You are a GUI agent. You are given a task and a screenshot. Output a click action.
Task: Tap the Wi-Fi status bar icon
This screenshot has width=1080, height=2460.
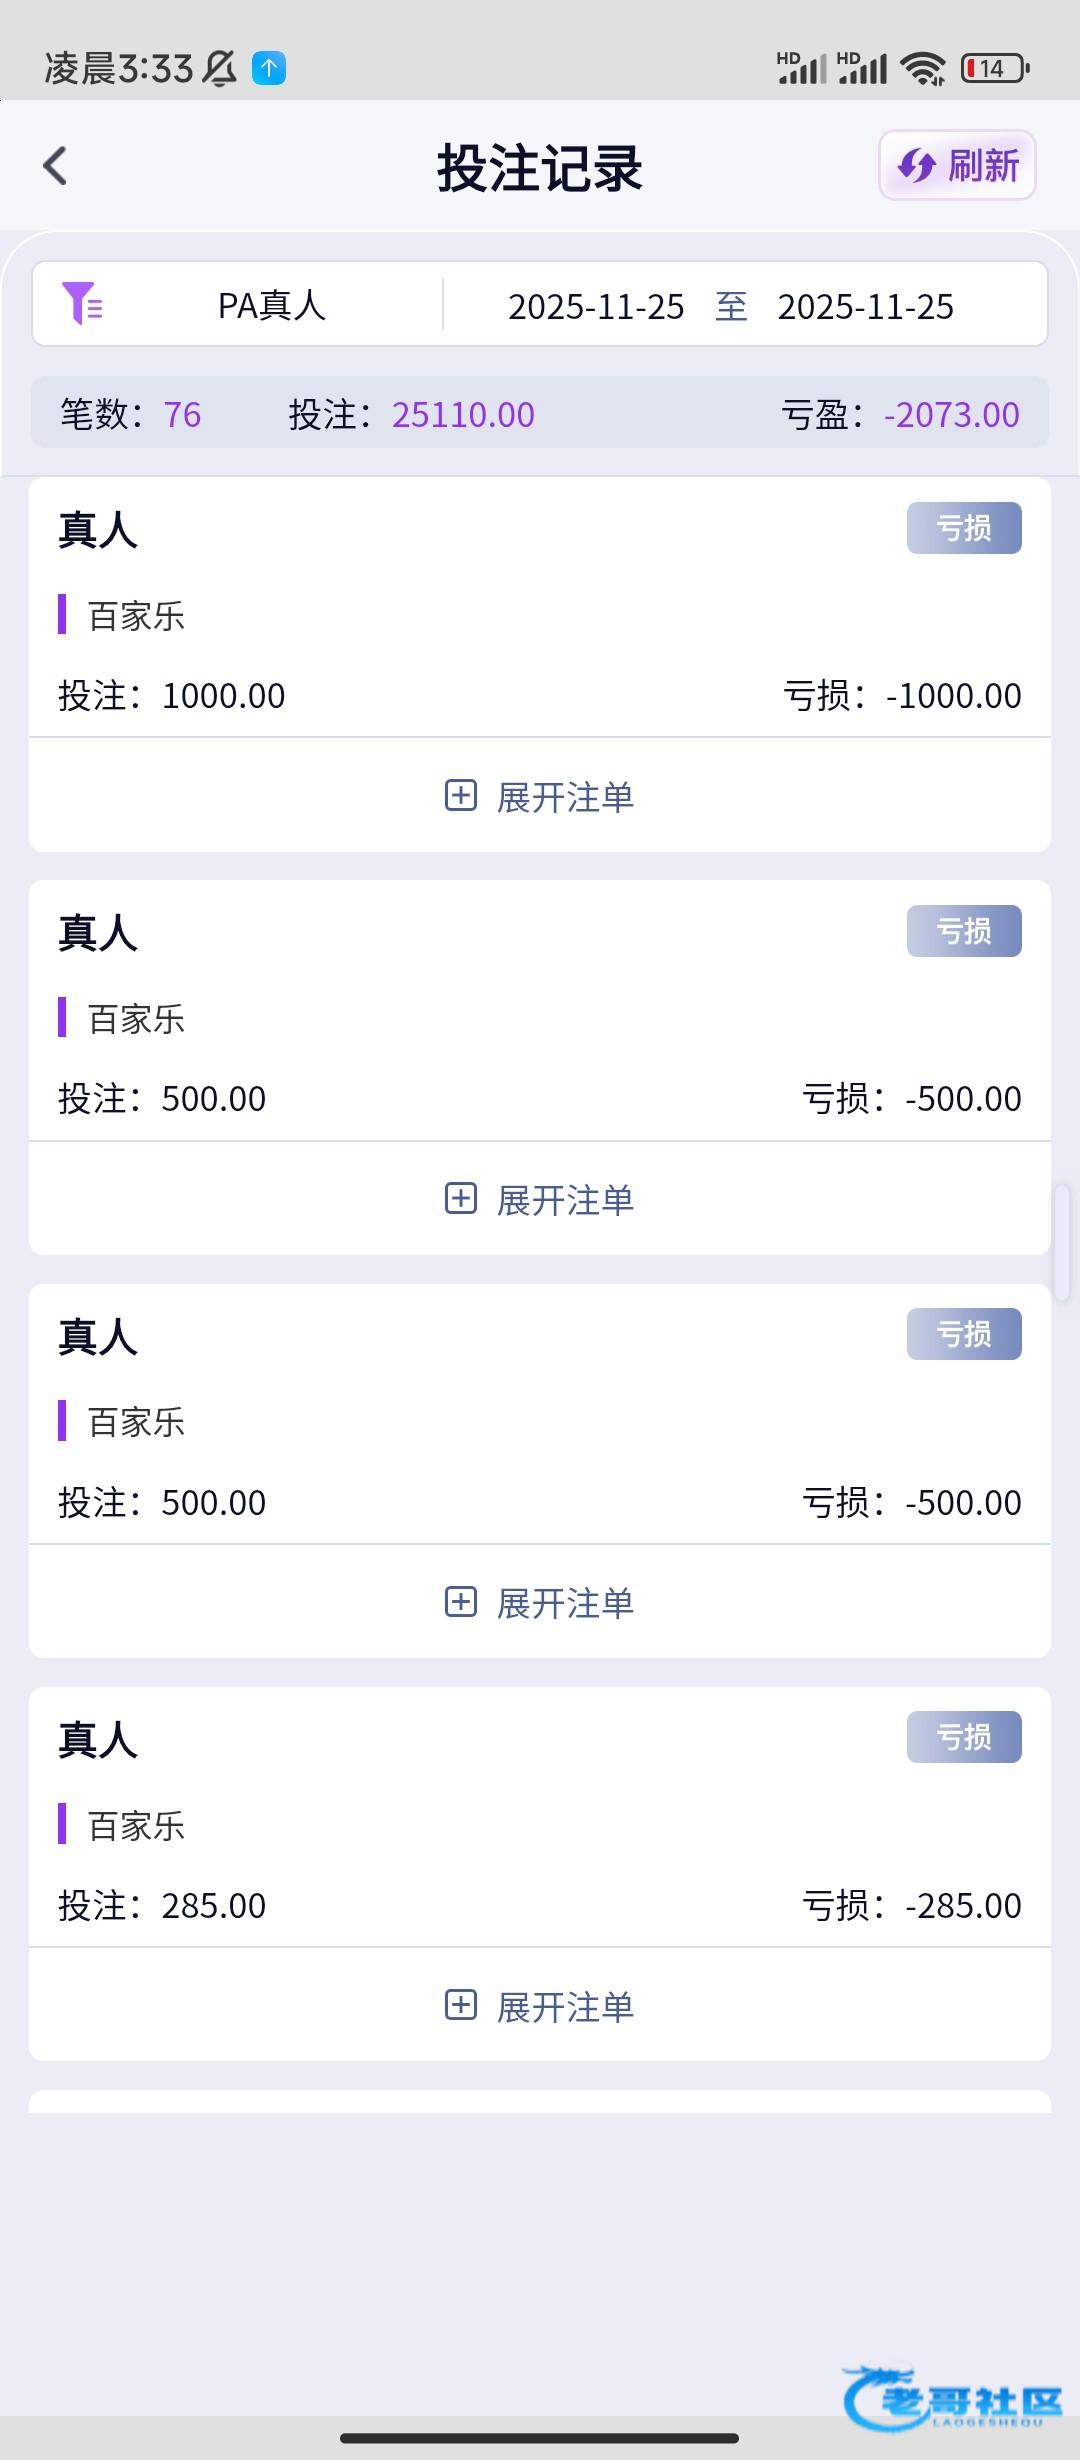coord(922,68)
